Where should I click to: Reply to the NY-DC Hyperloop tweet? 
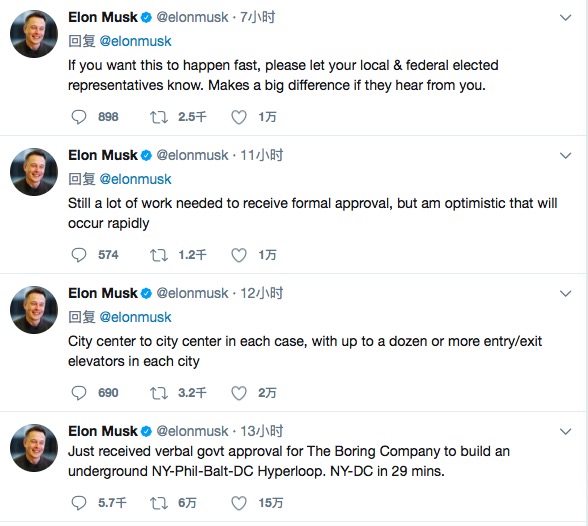click(x=79, y=503)
